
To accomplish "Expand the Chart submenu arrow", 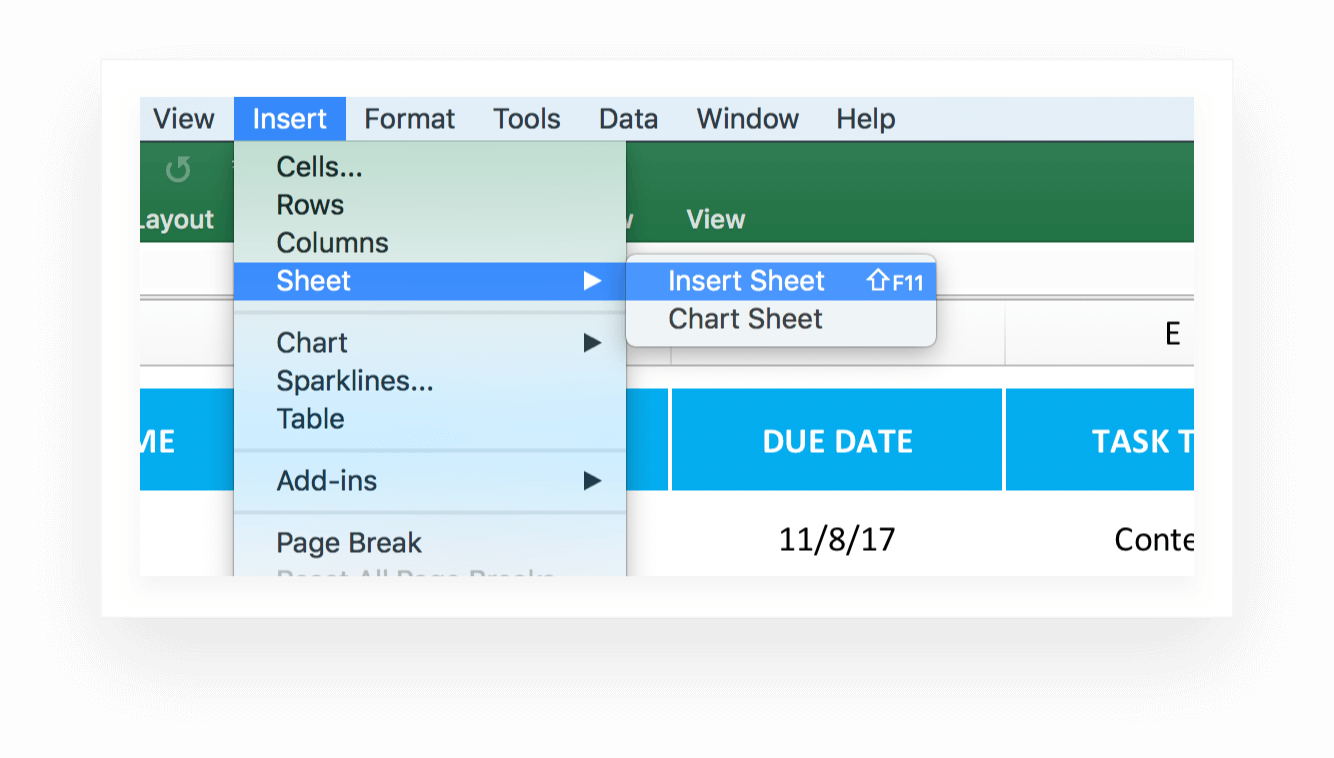I will (x=592, y=343).
